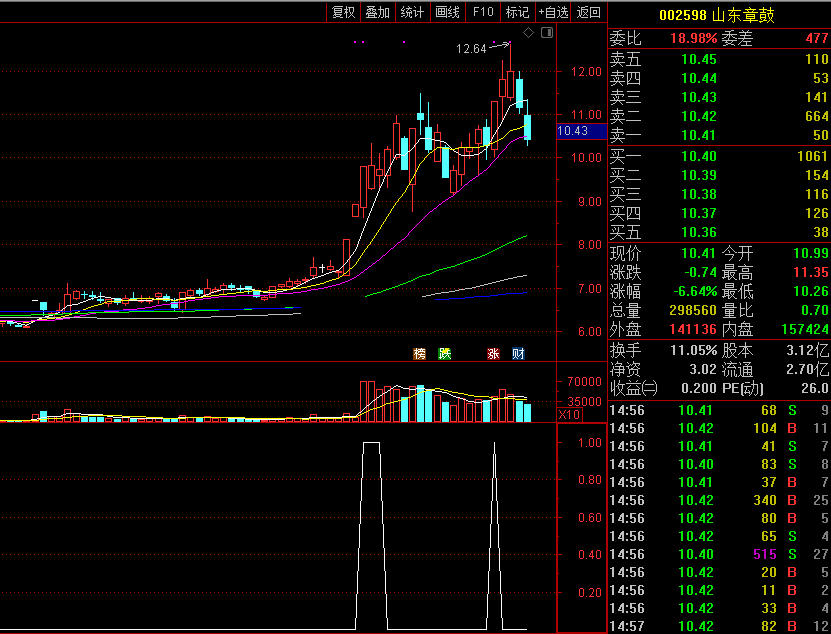Screen dimensions: 831x634
Task: Click the 委比 value 18.98%
Action: tap(693, 38)
